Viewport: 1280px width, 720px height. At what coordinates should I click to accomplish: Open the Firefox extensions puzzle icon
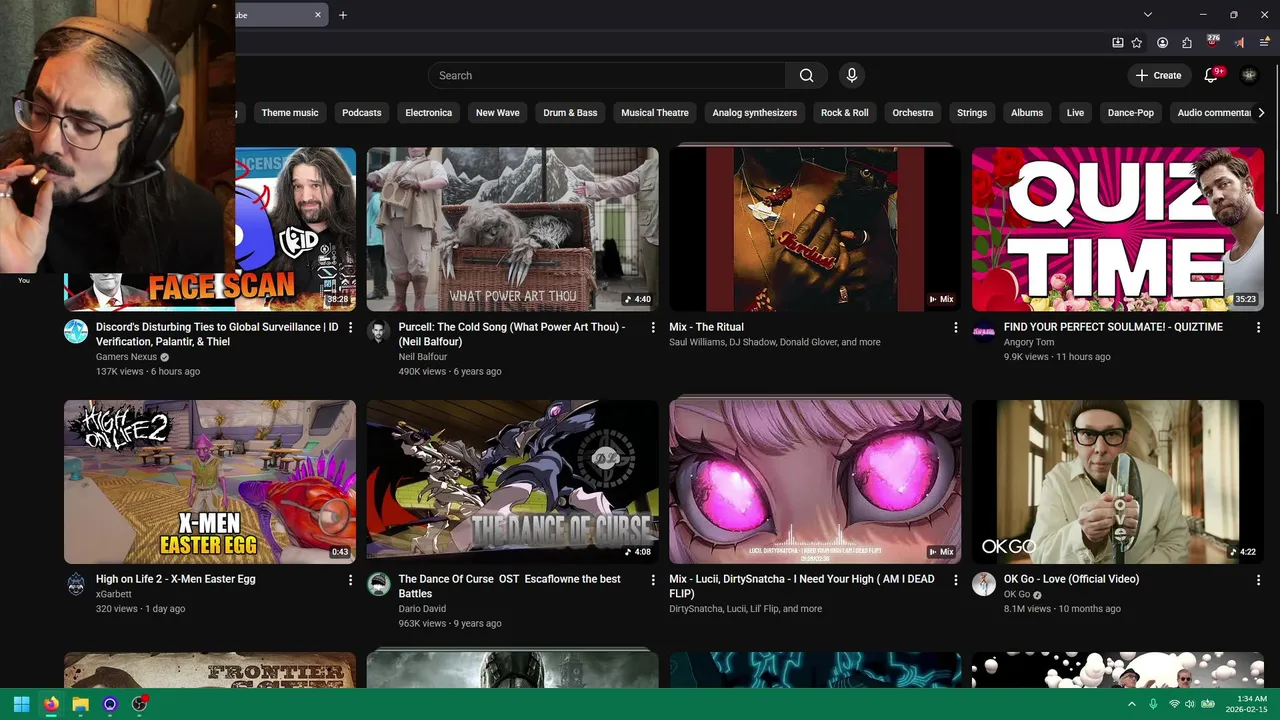(x=1187, y=43)
